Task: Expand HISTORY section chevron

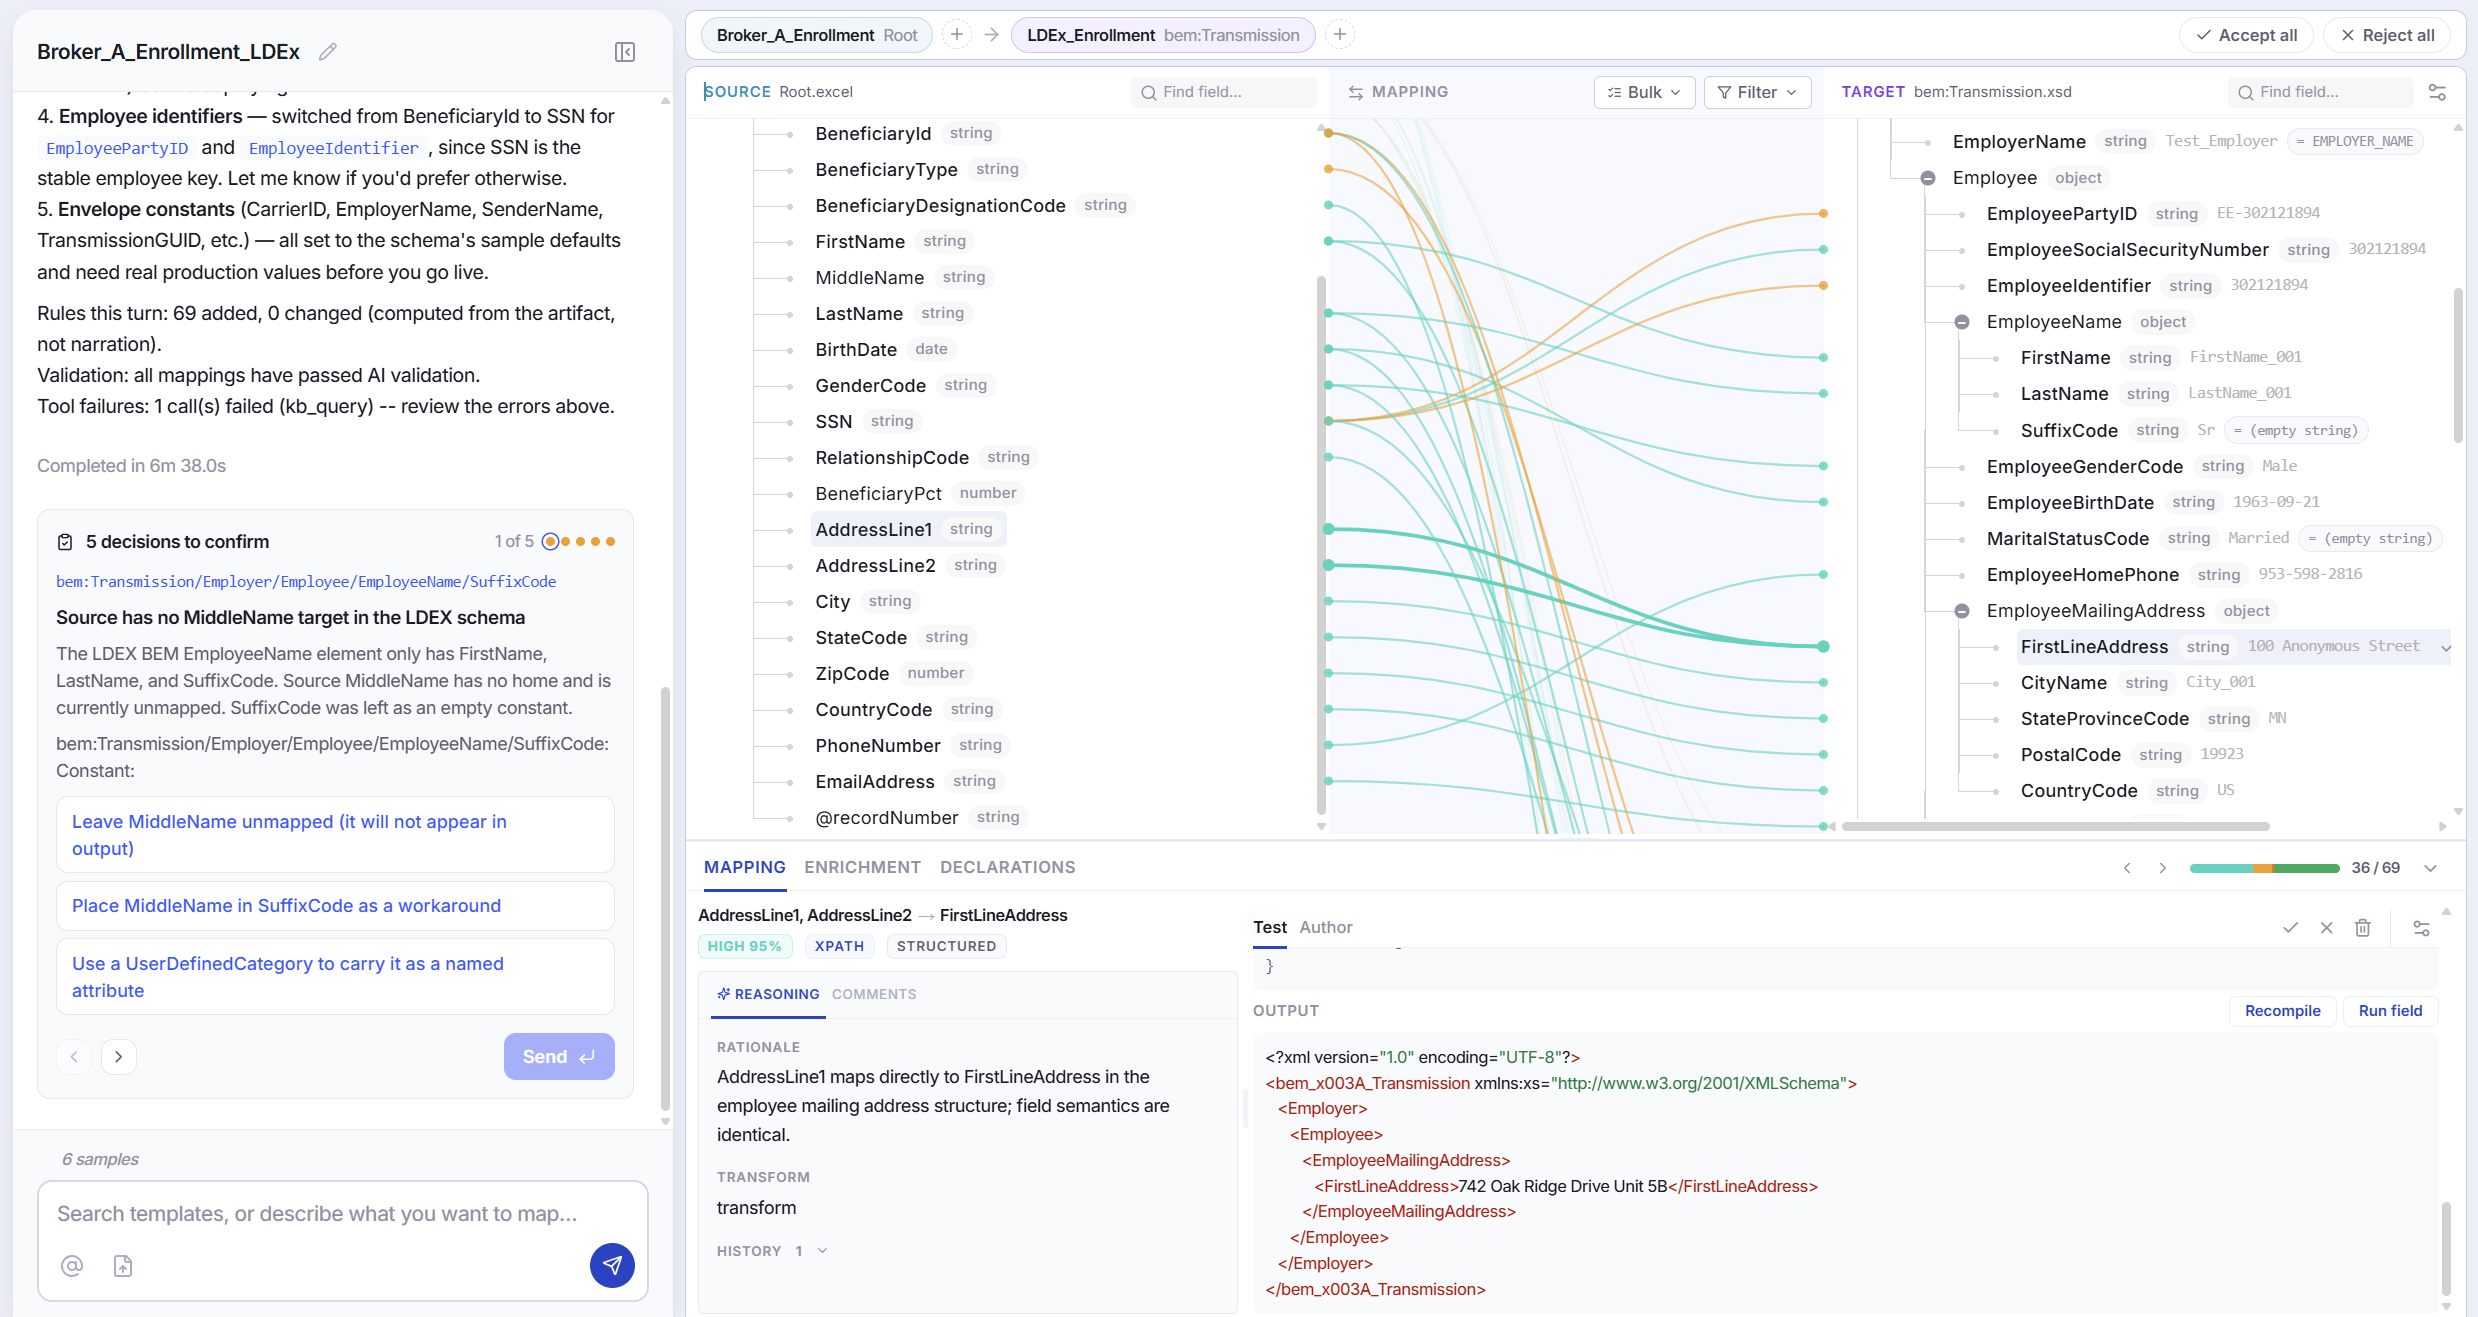Action: [822, 1251]
